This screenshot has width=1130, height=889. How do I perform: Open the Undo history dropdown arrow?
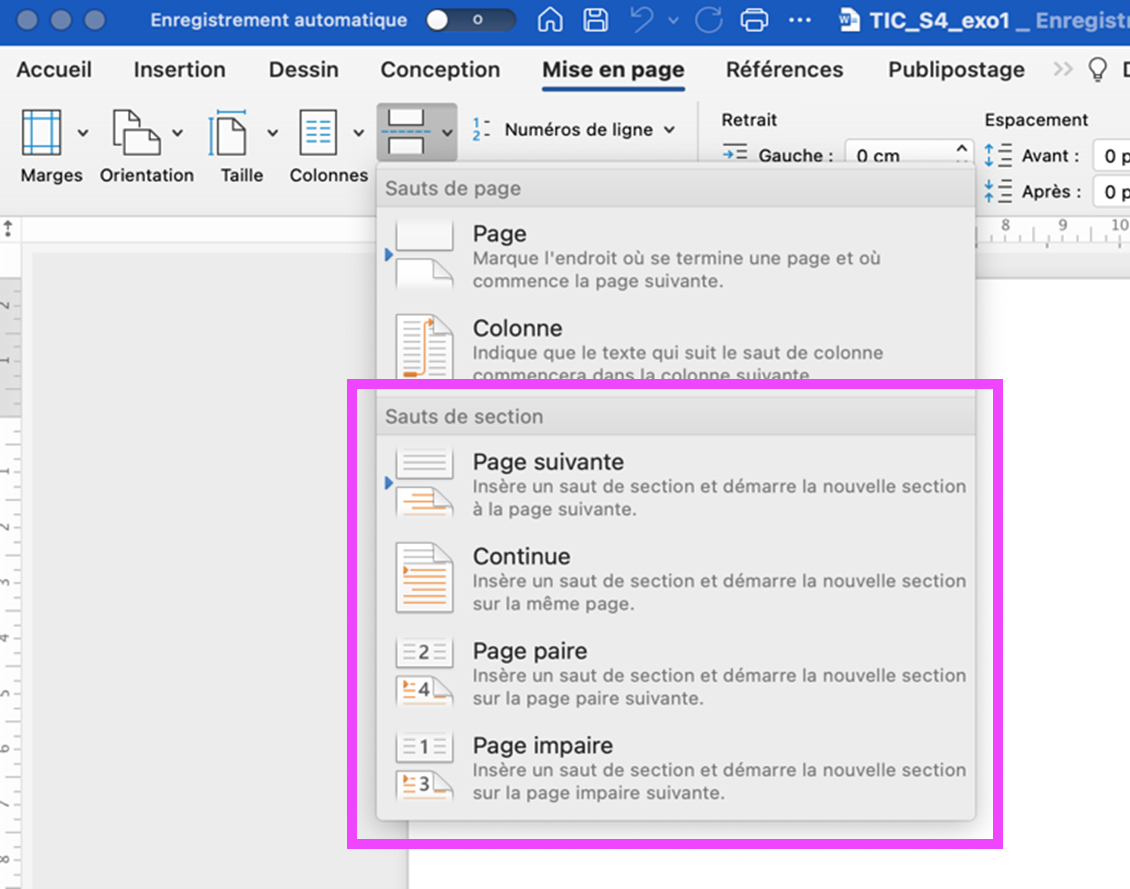click(x=673, y=21)
